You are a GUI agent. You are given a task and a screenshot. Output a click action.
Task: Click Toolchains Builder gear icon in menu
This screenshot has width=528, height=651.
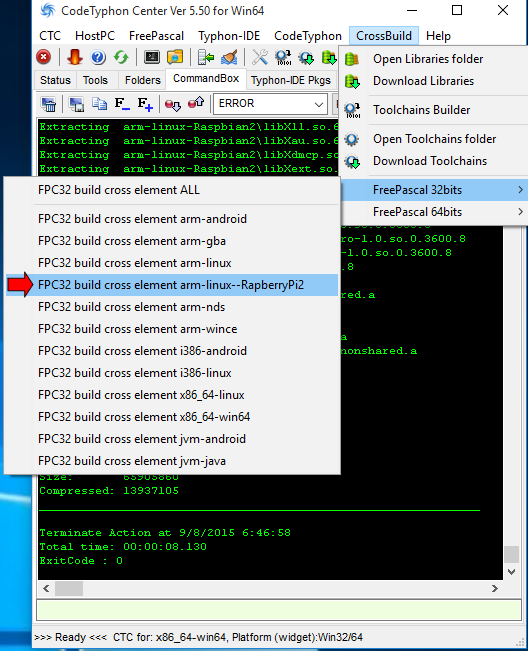point(352,110)
